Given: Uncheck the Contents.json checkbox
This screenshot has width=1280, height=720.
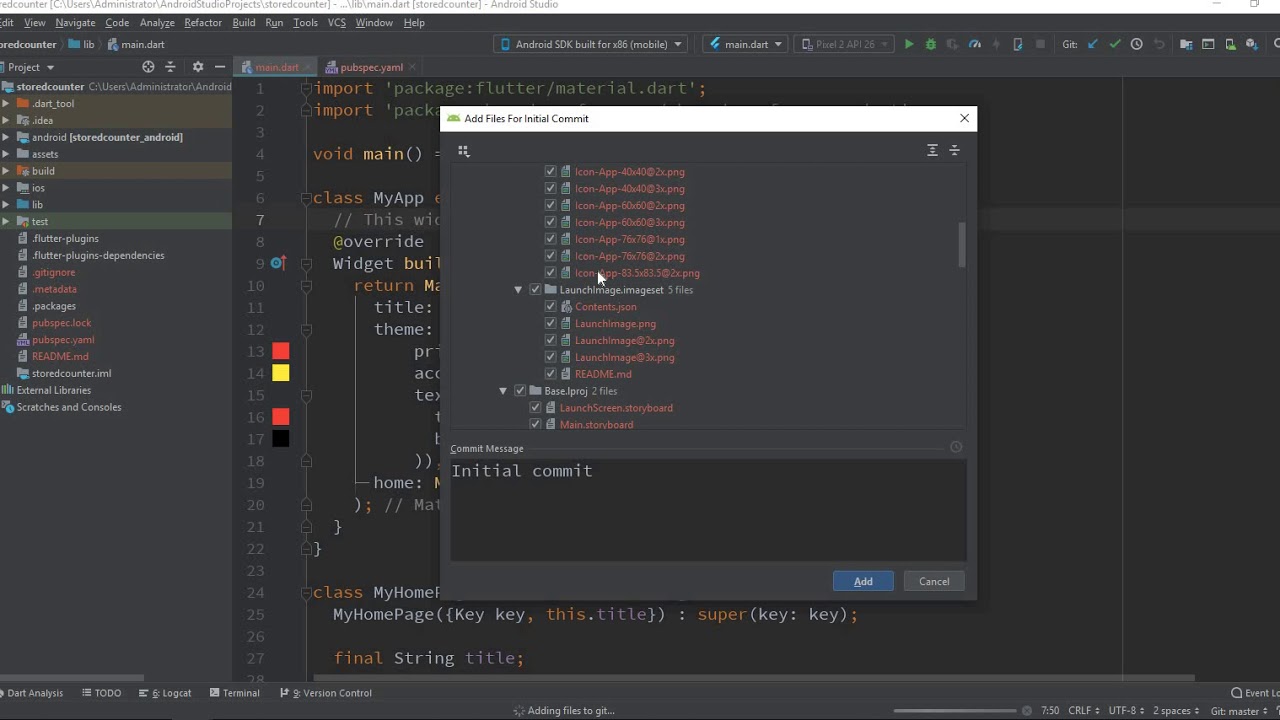Looking at the screenshot, I should [x=550, y=307].
